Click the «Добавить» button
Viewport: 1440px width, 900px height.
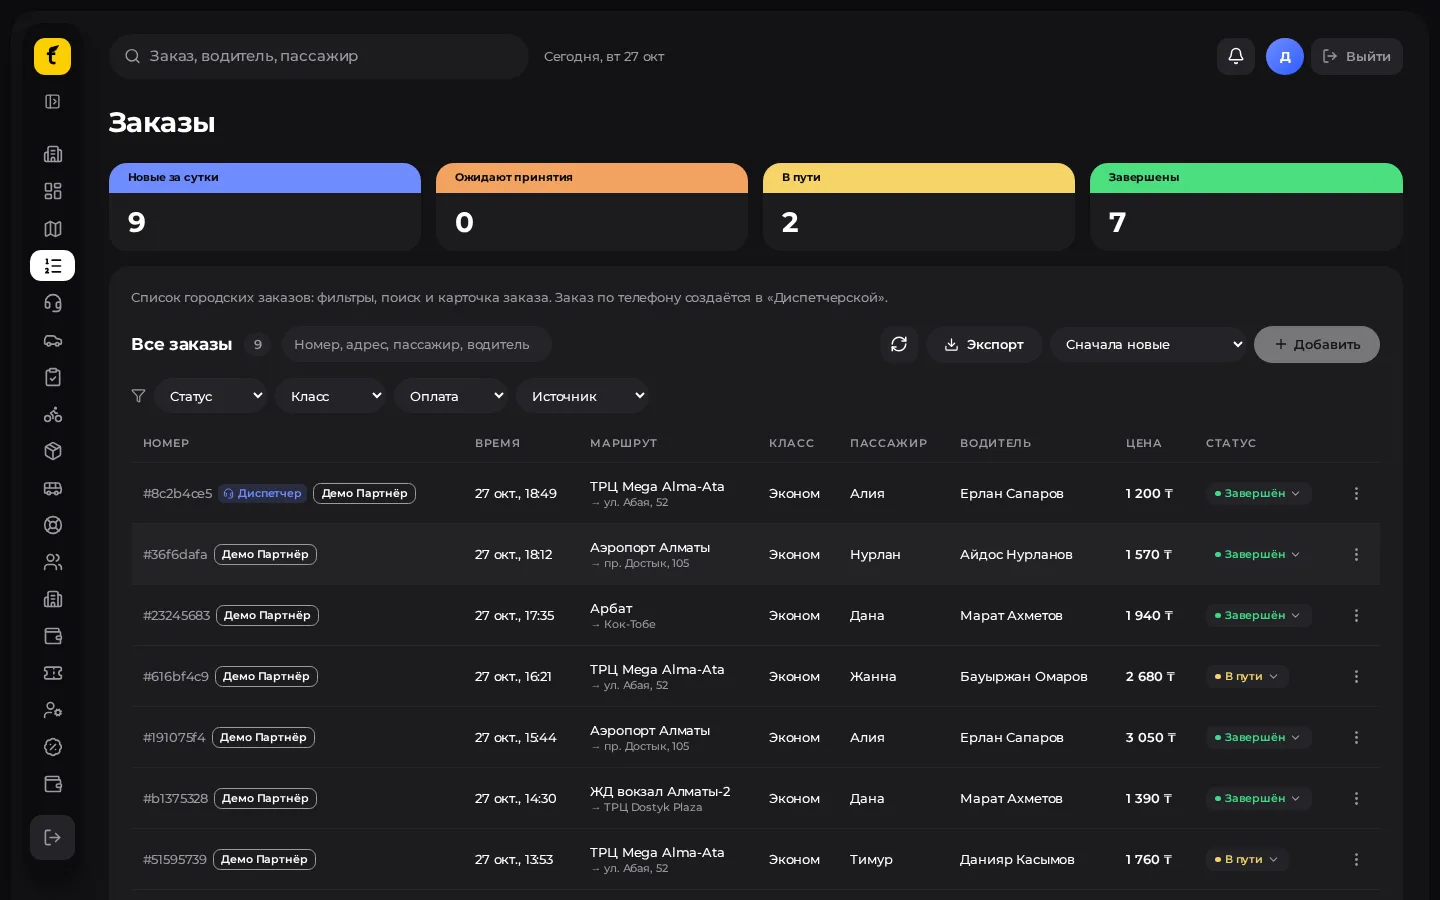pyautogui.click(x=1317, y=344)
